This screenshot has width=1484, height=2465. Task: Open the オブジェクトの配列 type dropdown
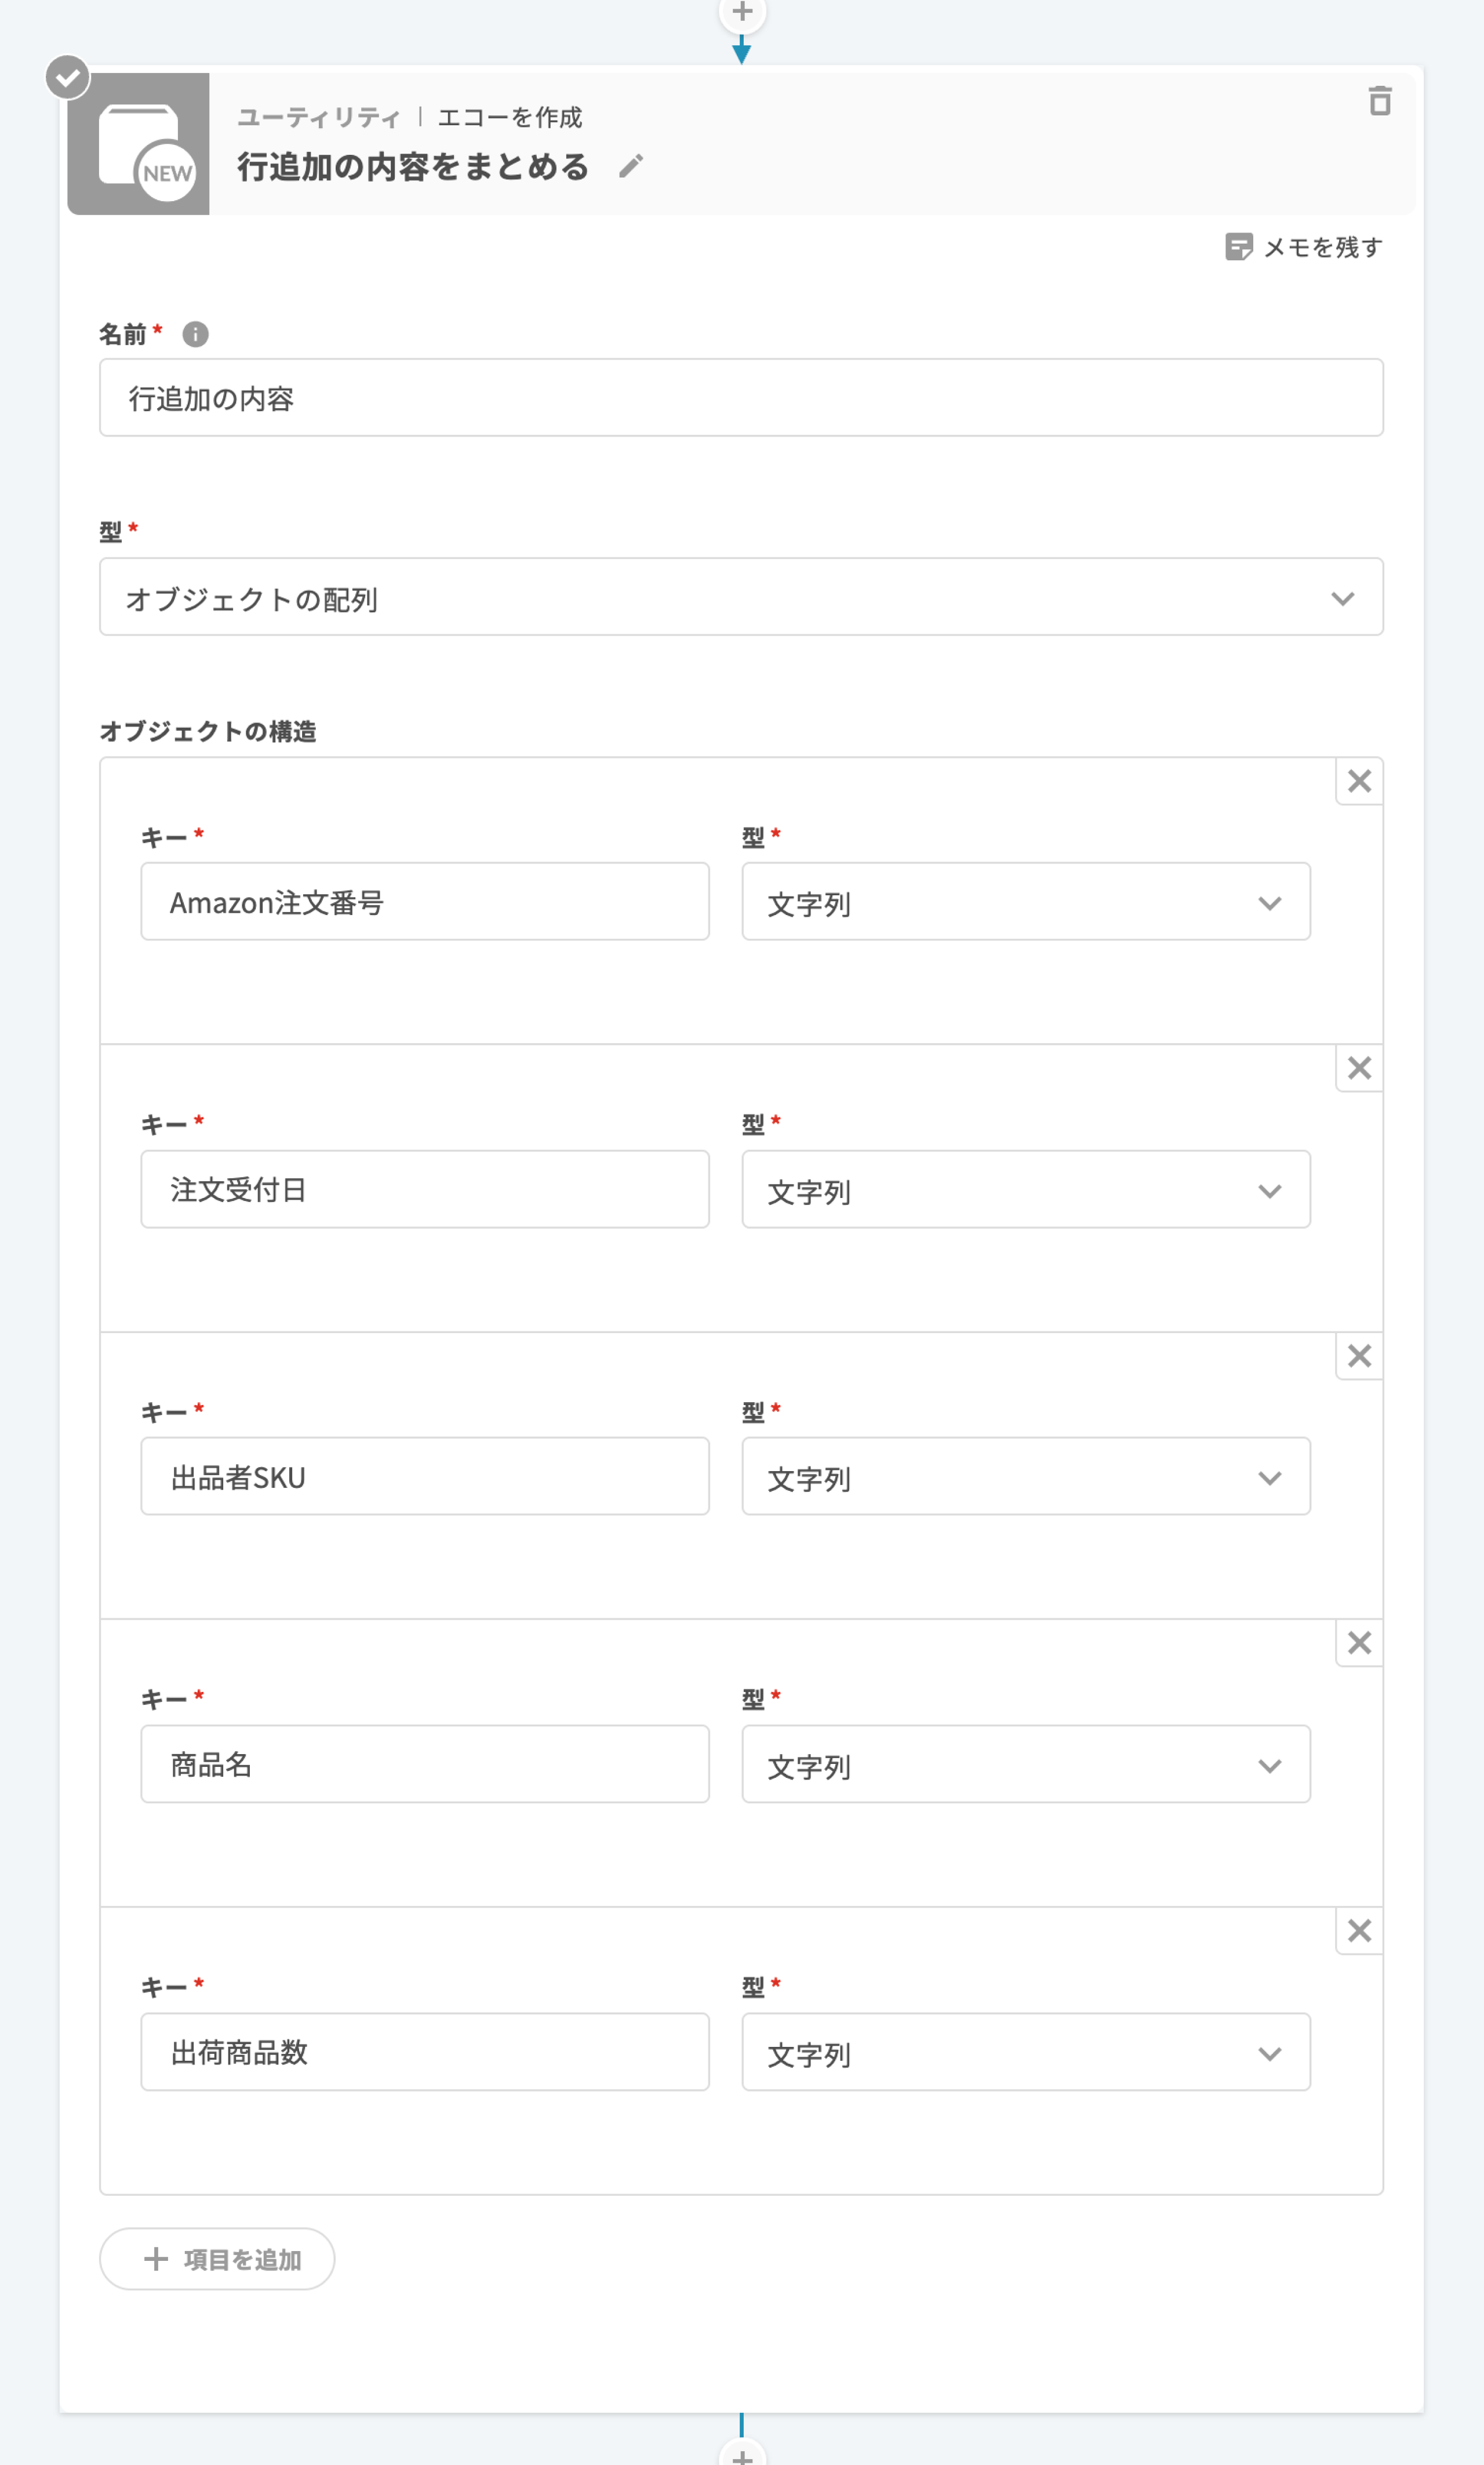[x=741, y=597]
